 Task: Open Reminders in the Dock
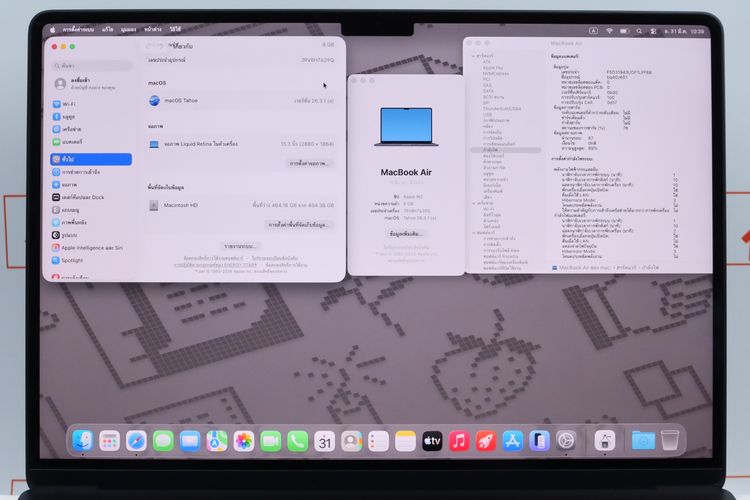click(378, 441)
